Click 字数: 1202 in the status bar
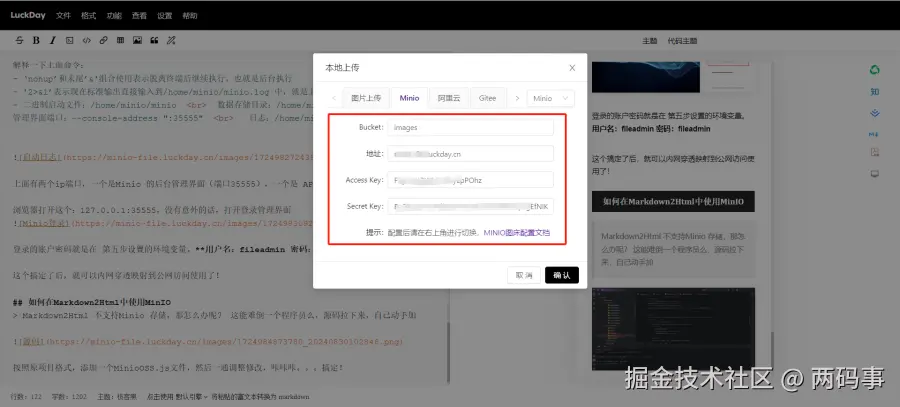 pos(68,397)
